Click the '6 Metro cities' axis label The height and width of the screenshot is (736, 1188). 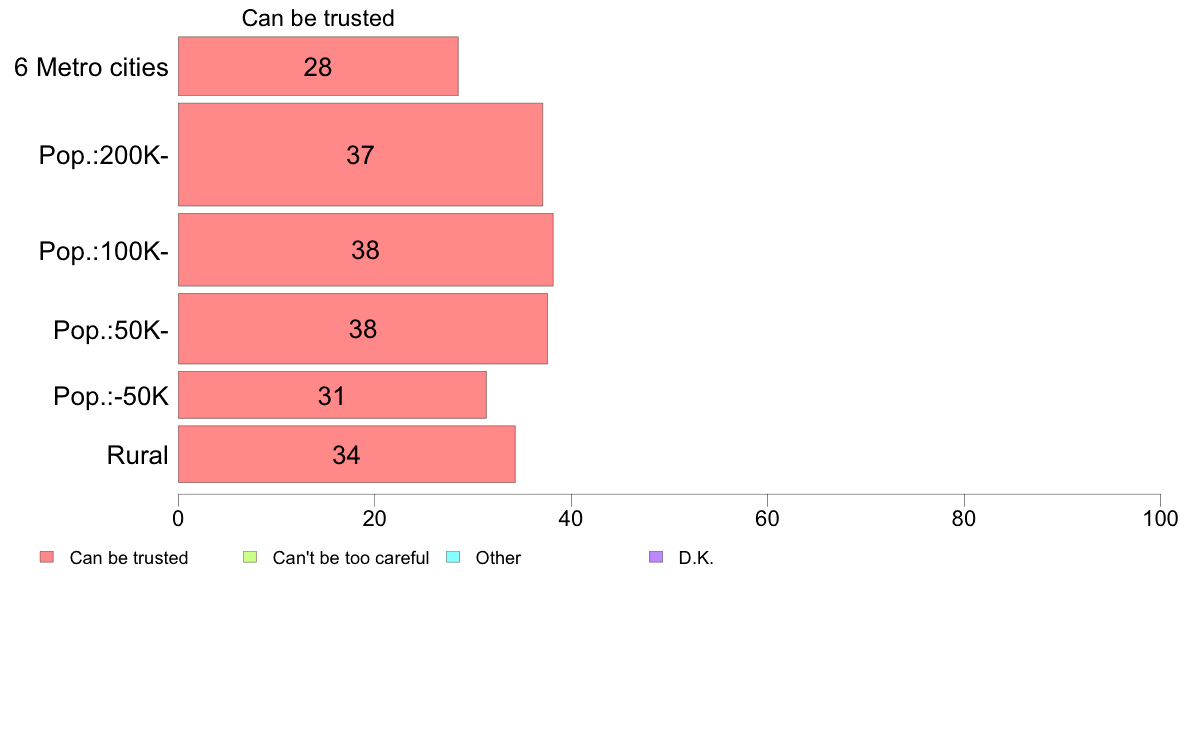click(x=91, y=67)
